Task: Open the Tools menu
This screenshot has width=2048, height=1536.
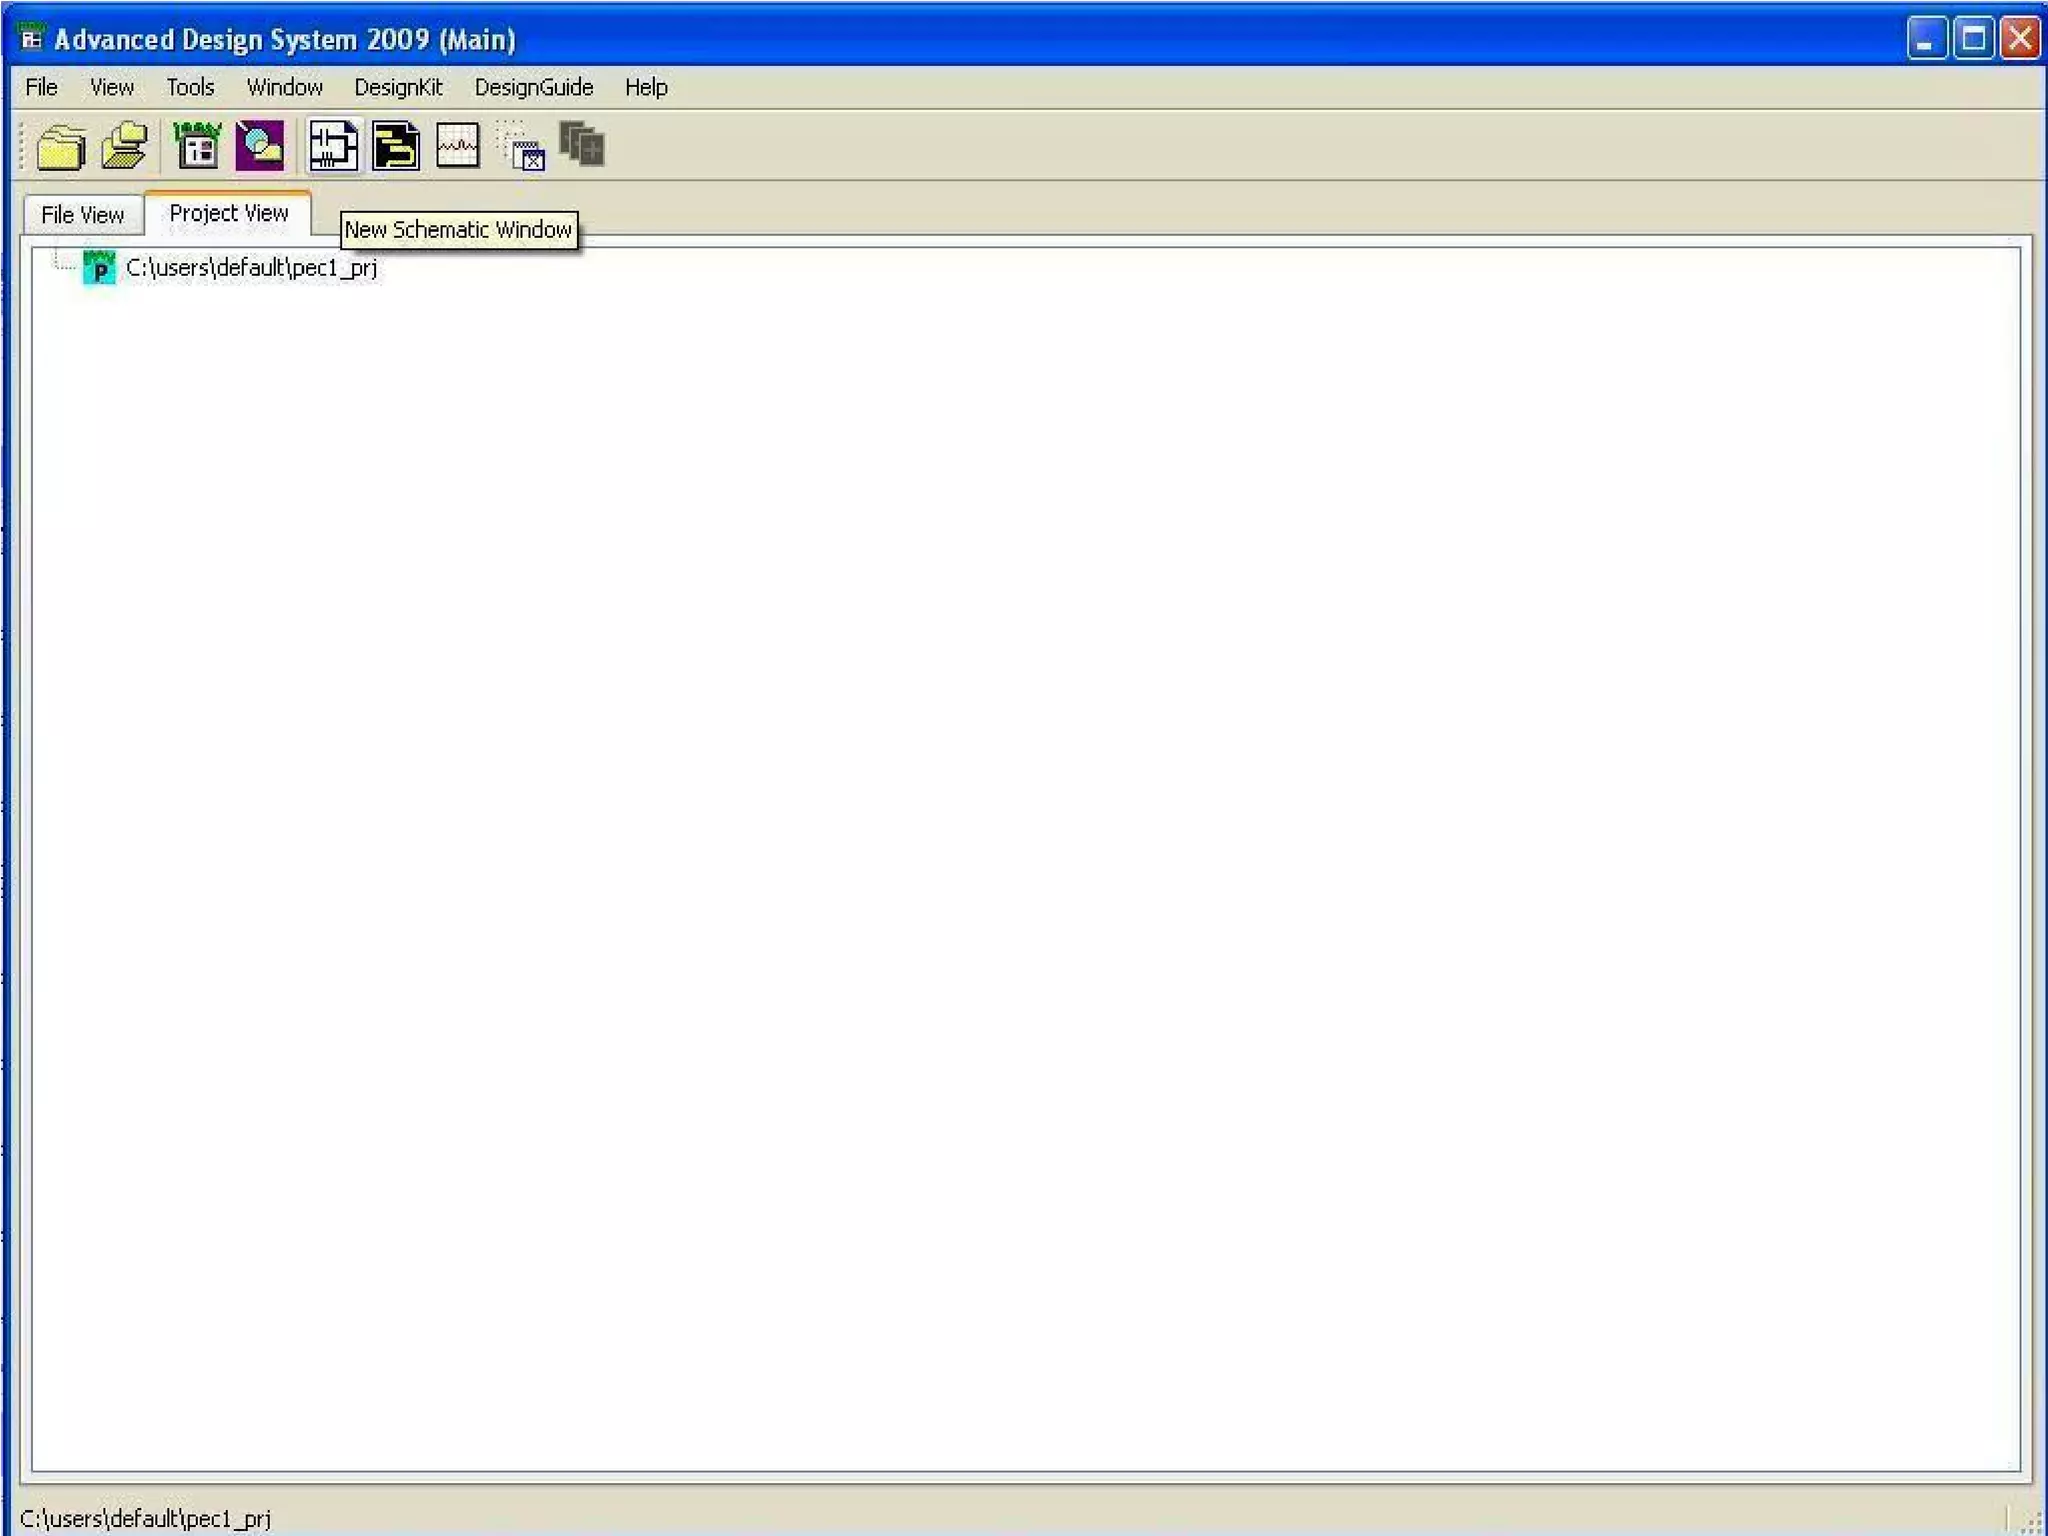Action: [190, 88]
